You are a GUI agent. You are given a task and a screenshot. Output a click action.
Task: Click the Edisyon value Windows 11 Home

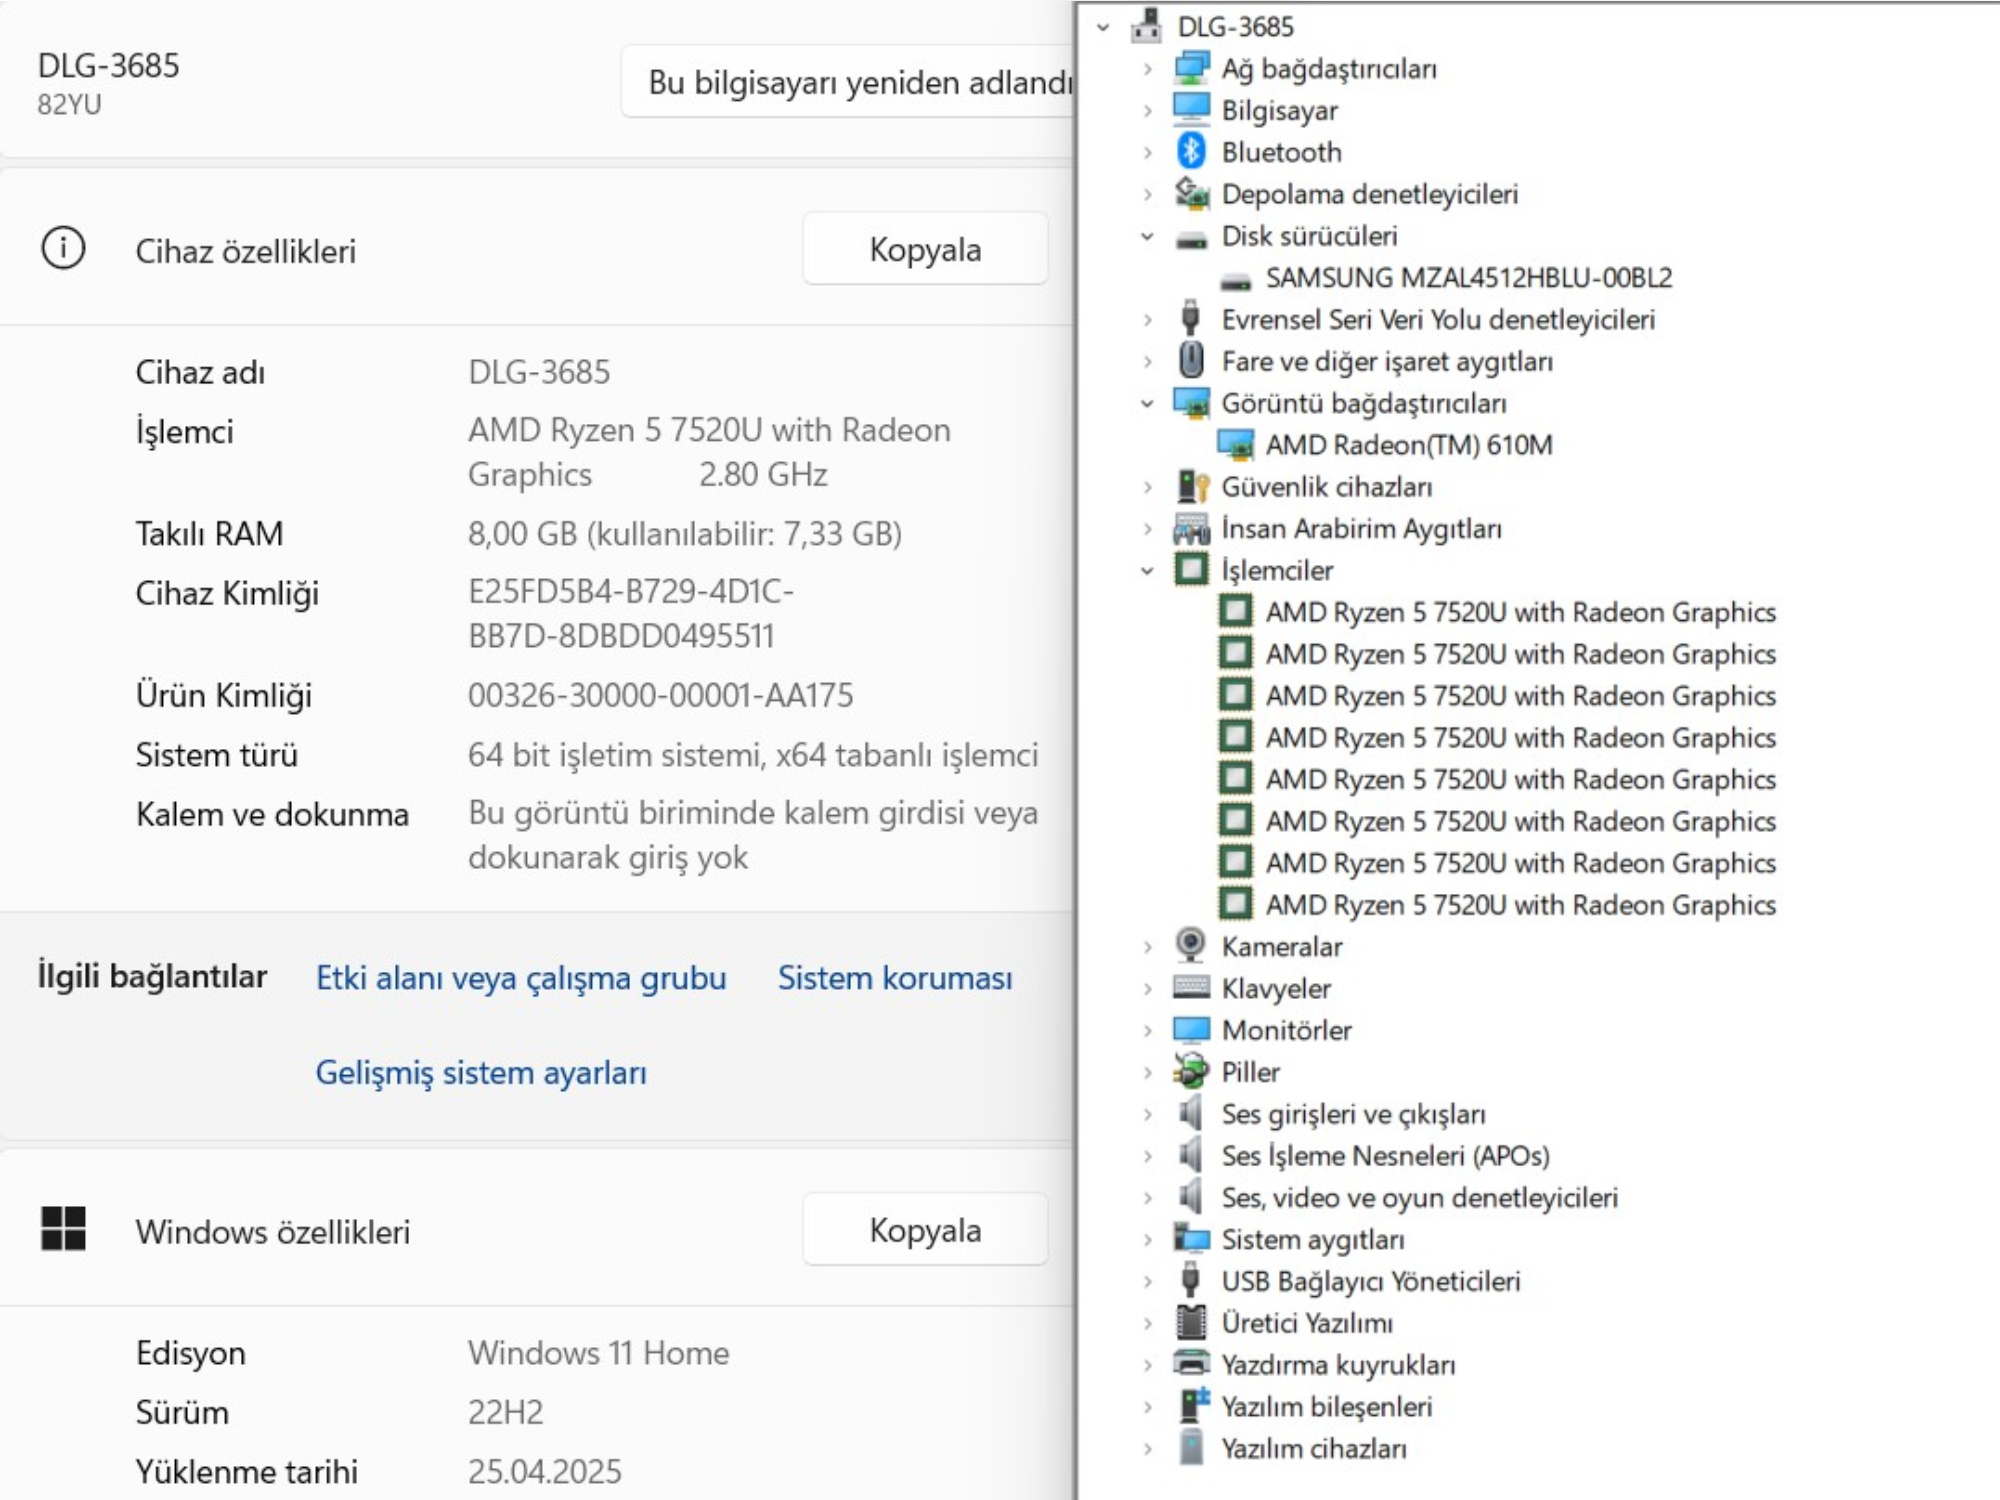[x=598, y=1352]
